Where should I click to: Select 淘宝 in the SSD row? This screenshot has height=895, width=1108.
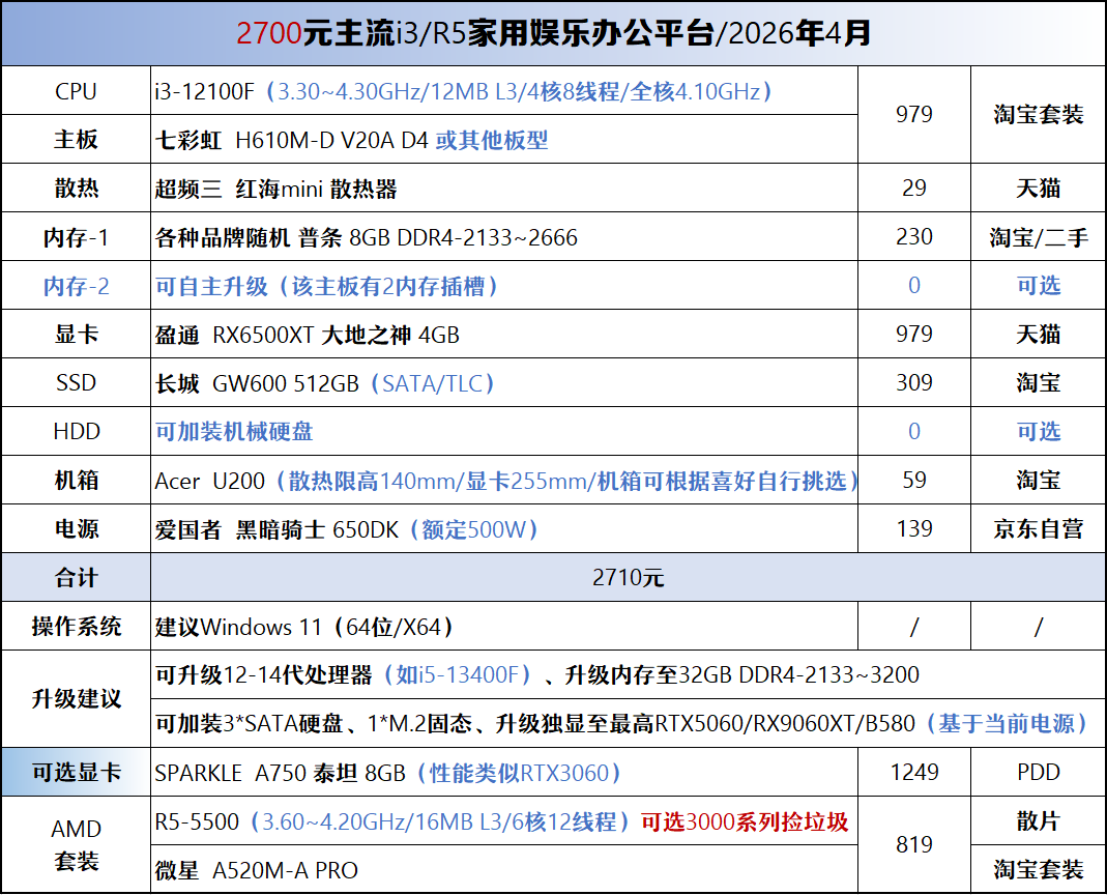(x=1038, y=383)
